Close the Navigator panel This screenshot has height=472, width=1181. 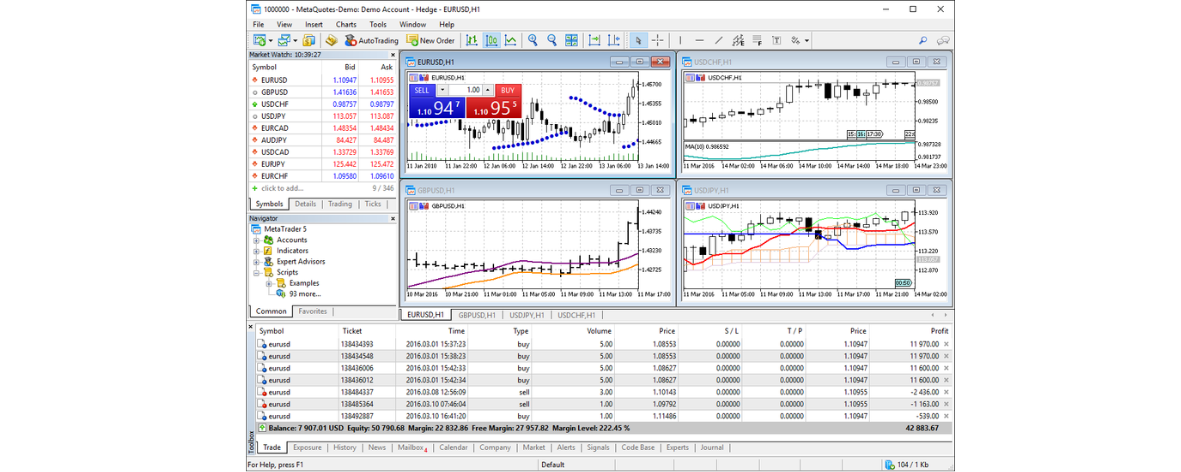coord(392,218)
